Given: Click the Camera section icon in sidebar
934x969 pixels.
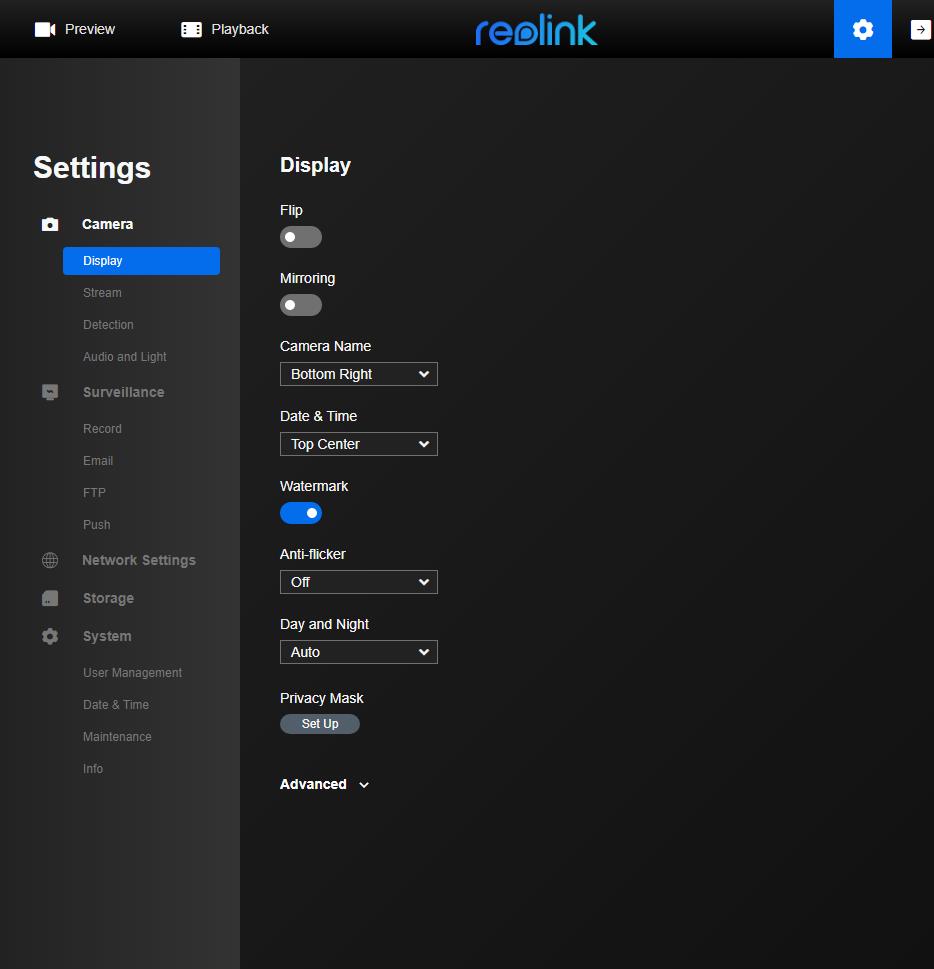Looking at the screenshot, I should coord(50,225).
